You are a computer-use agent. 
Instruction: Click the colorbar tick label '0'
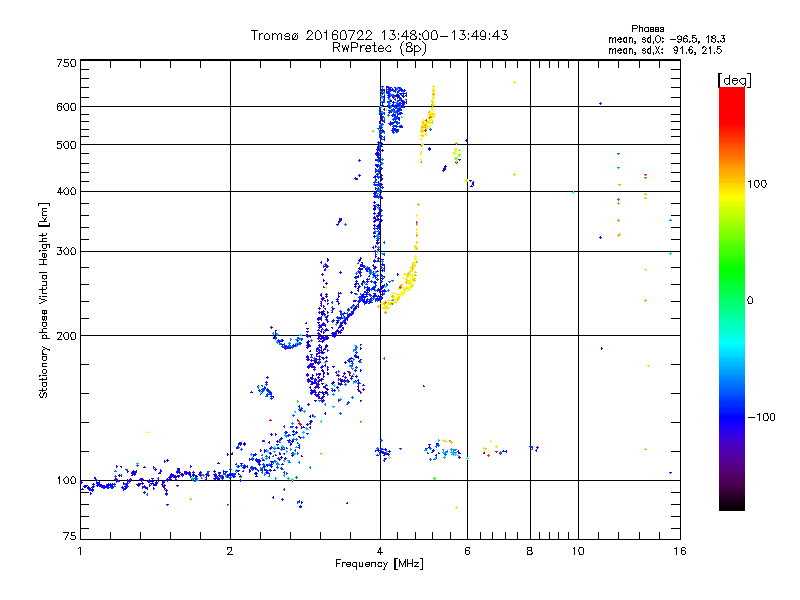(750, 300)
